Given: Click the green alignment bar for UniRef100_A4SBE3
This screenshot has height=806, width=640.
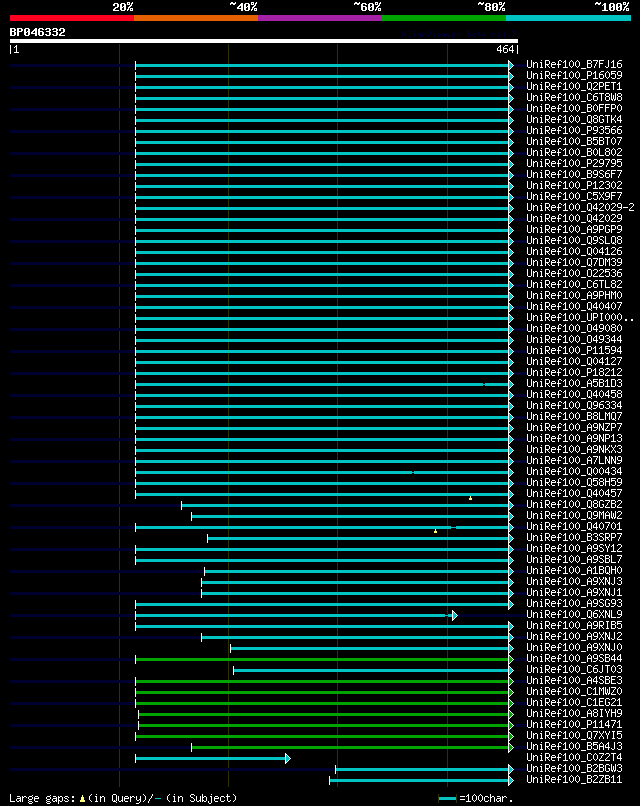Looking at the screenshot, I should pos(322,682).
